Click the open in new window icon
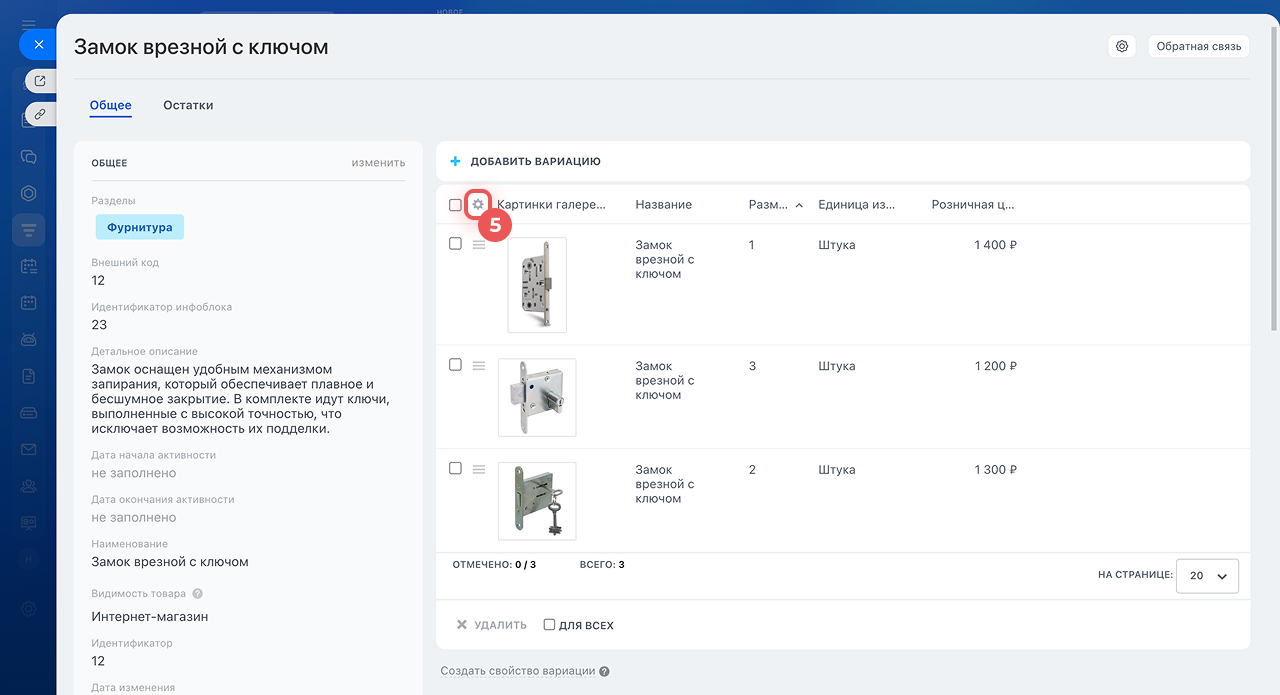Screen dimensions: 1280x695 [40, 81]
